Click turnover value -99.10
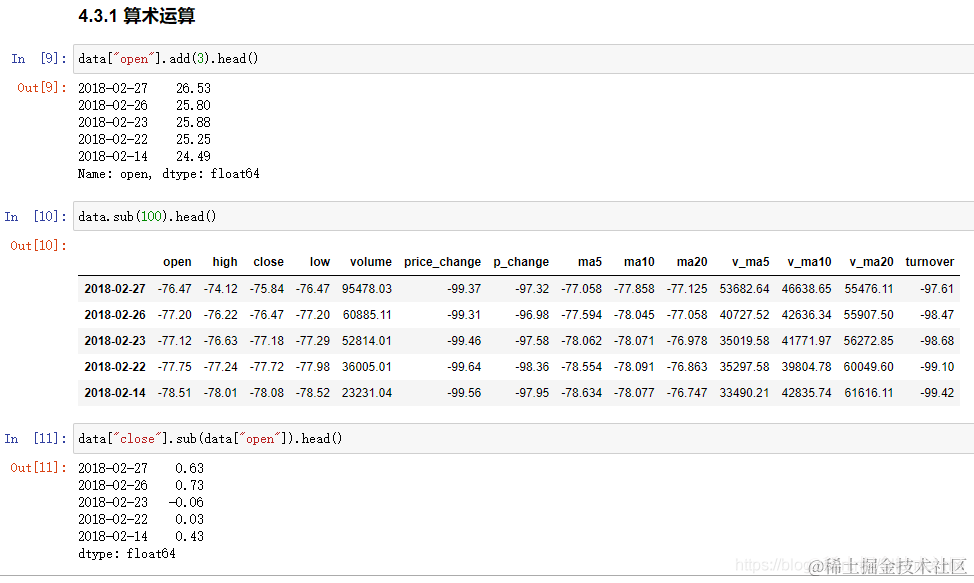The width and height of the screenshot is (974, 583). 937,367
